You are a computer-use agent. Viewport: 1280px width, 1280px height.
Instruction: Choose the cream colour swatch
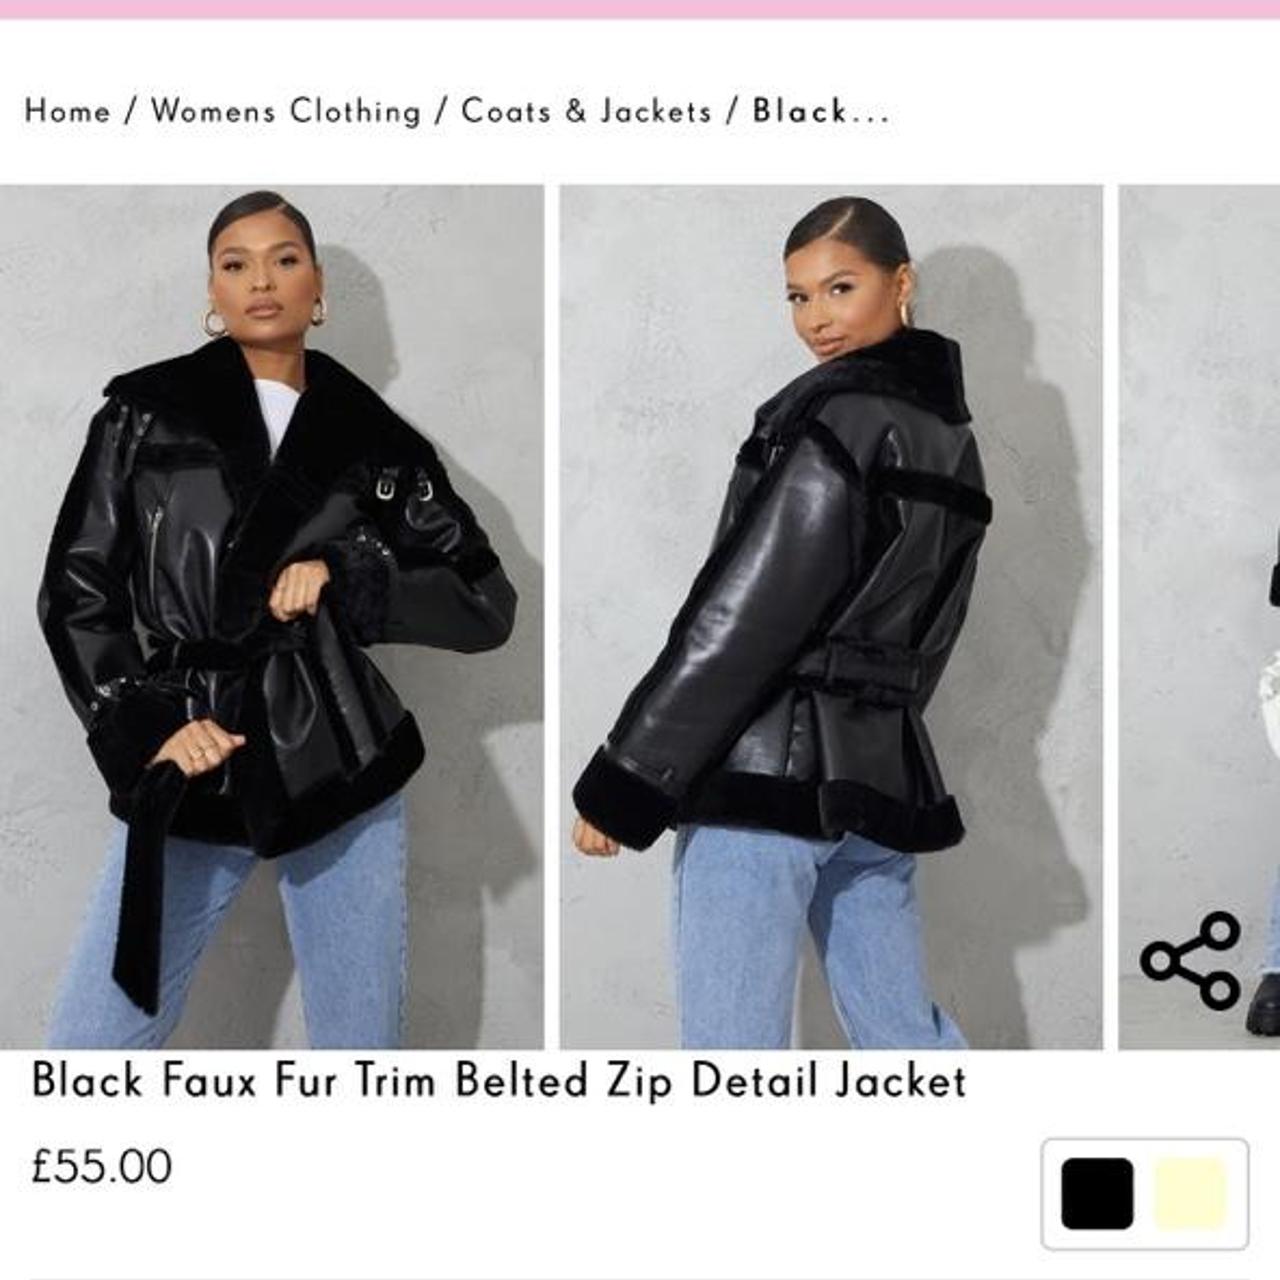click(1190, 1193)
